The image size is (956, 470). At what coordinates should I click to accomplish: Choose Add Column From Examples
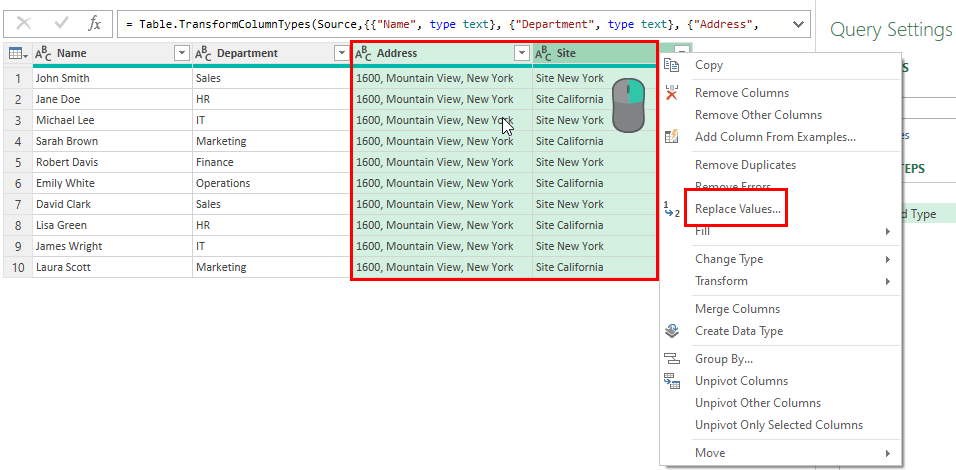pos(776,137)
